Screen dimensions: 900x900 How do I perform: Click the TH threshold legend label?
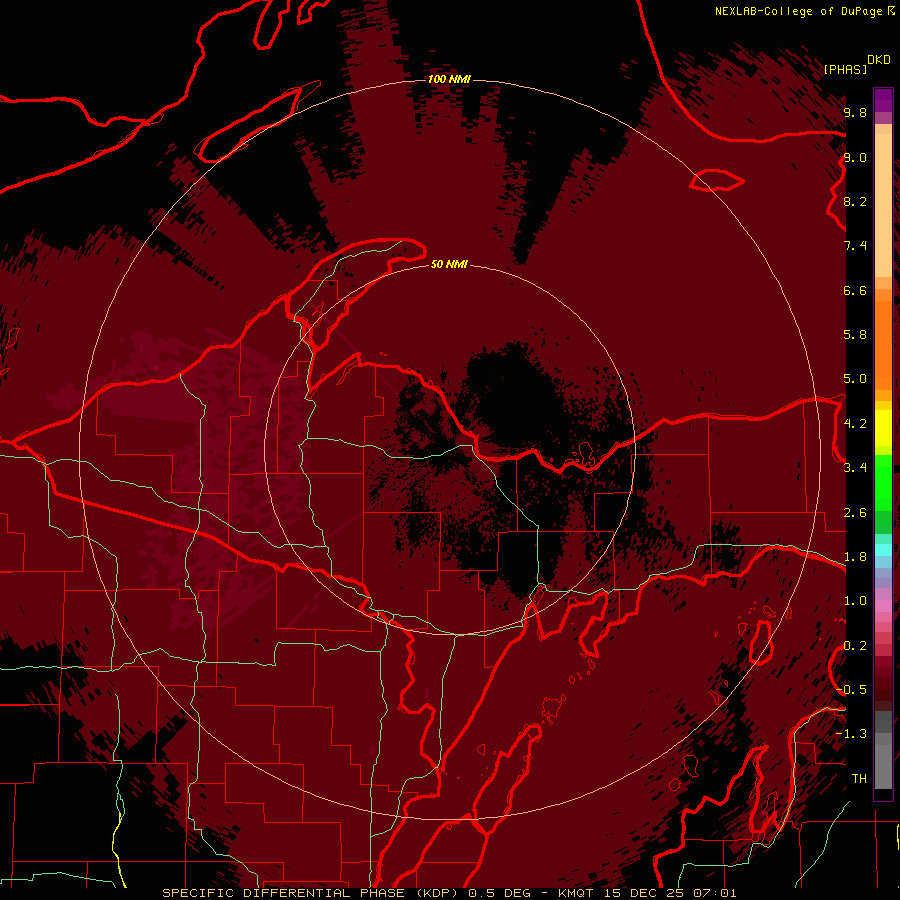coord(859,779)
